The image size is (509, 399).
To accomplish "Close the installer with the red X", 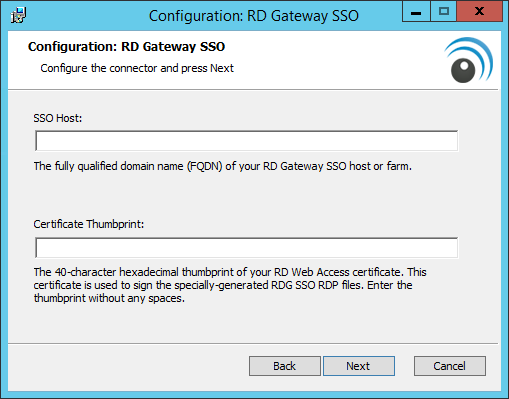I will [479, 12].
